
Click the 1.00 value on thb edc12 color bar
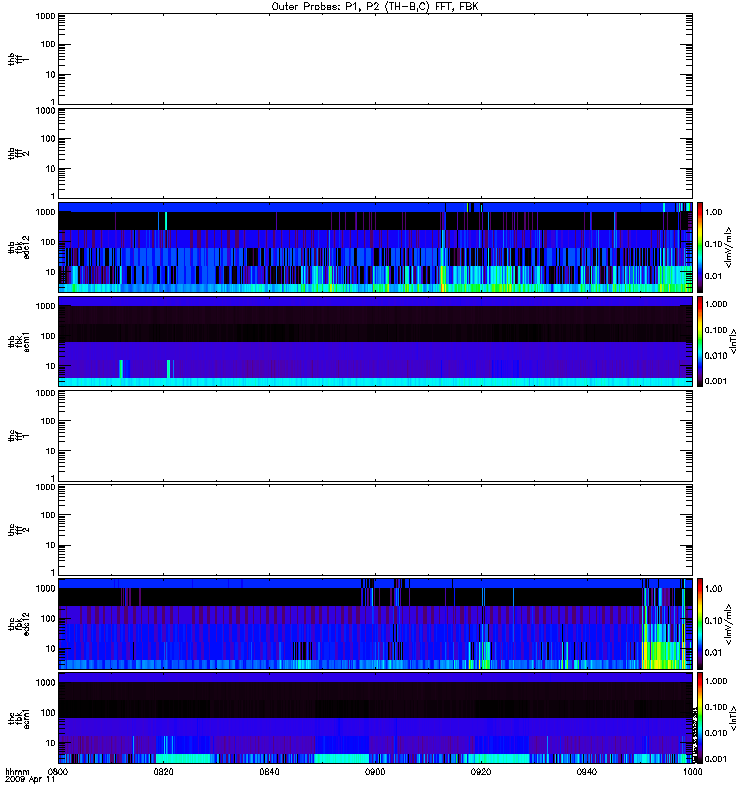[x=714, y=212]
